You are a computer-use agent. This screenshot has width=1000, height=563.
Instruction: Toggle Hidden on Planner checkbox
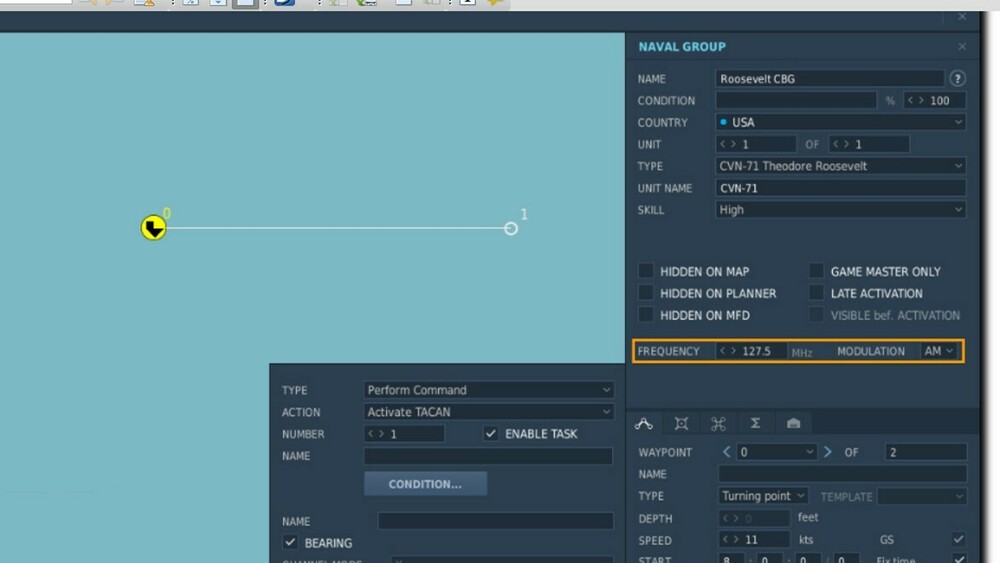point(645,293)
